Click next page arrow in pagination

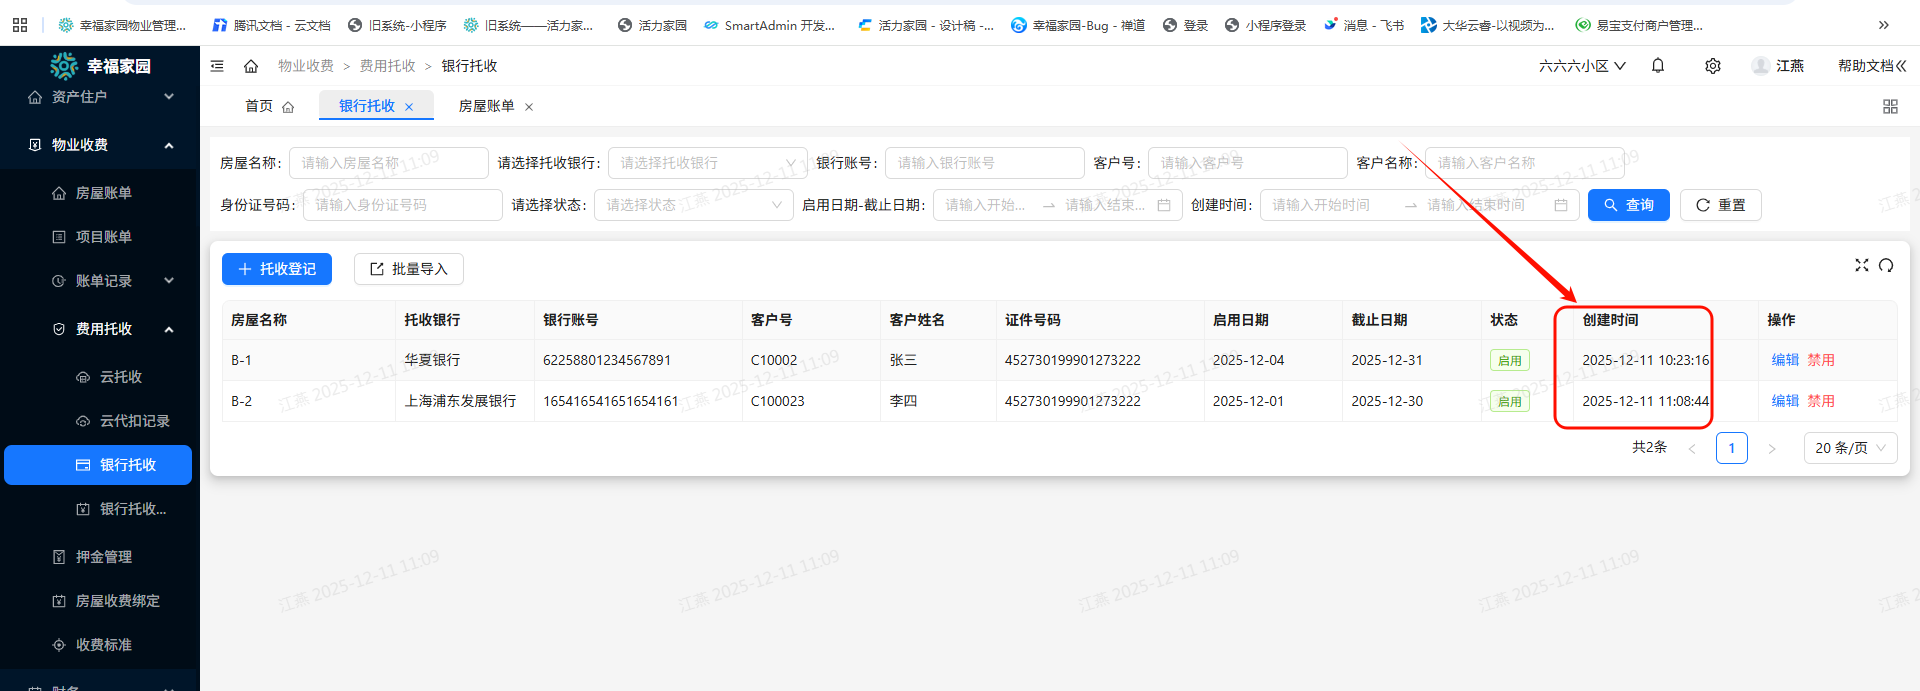click(1772, 449)
